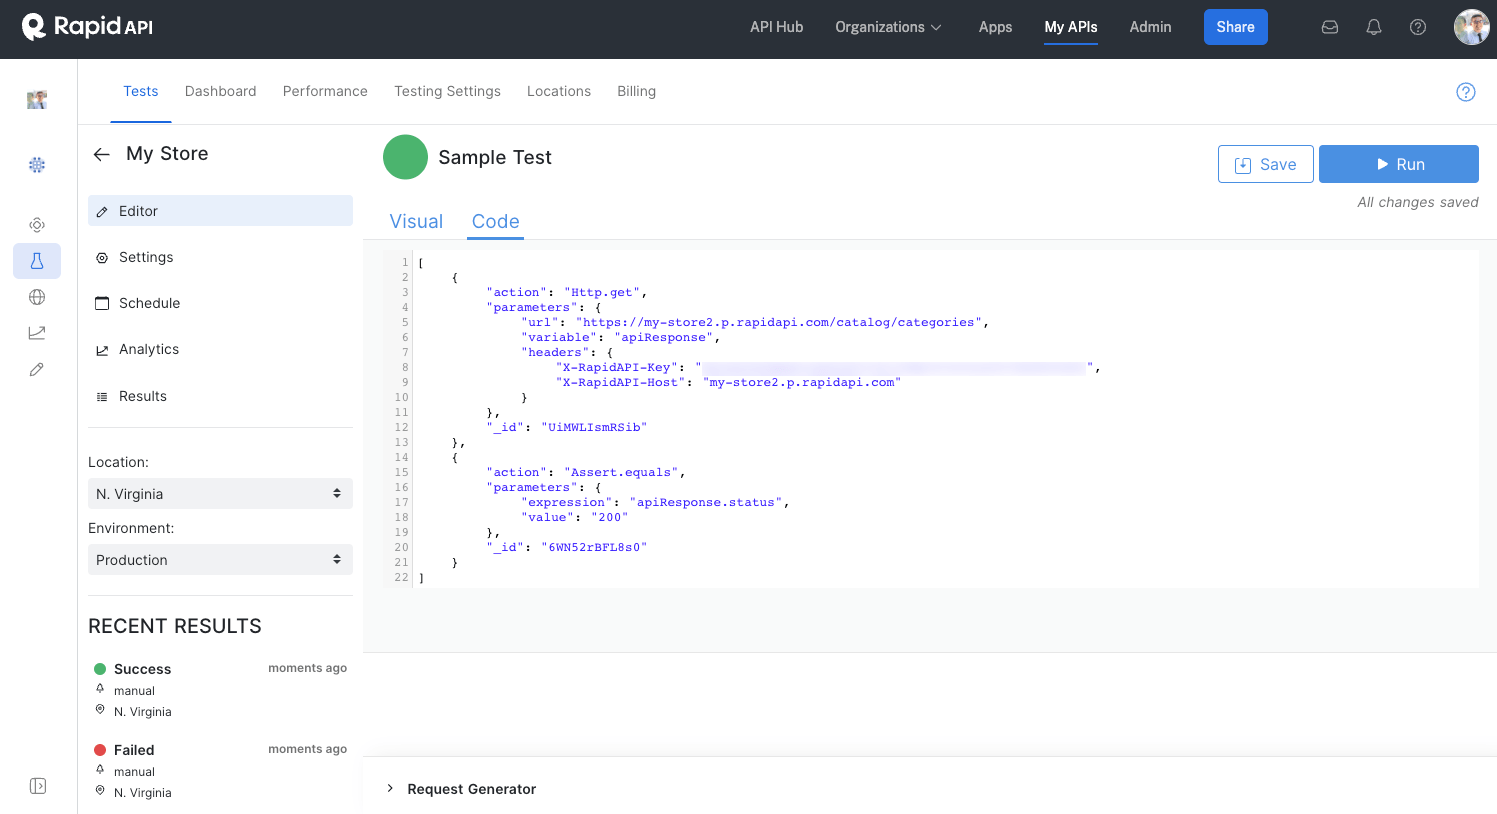
Task: Open the inbox icon in the top bar
Action: click(1330, 27)
